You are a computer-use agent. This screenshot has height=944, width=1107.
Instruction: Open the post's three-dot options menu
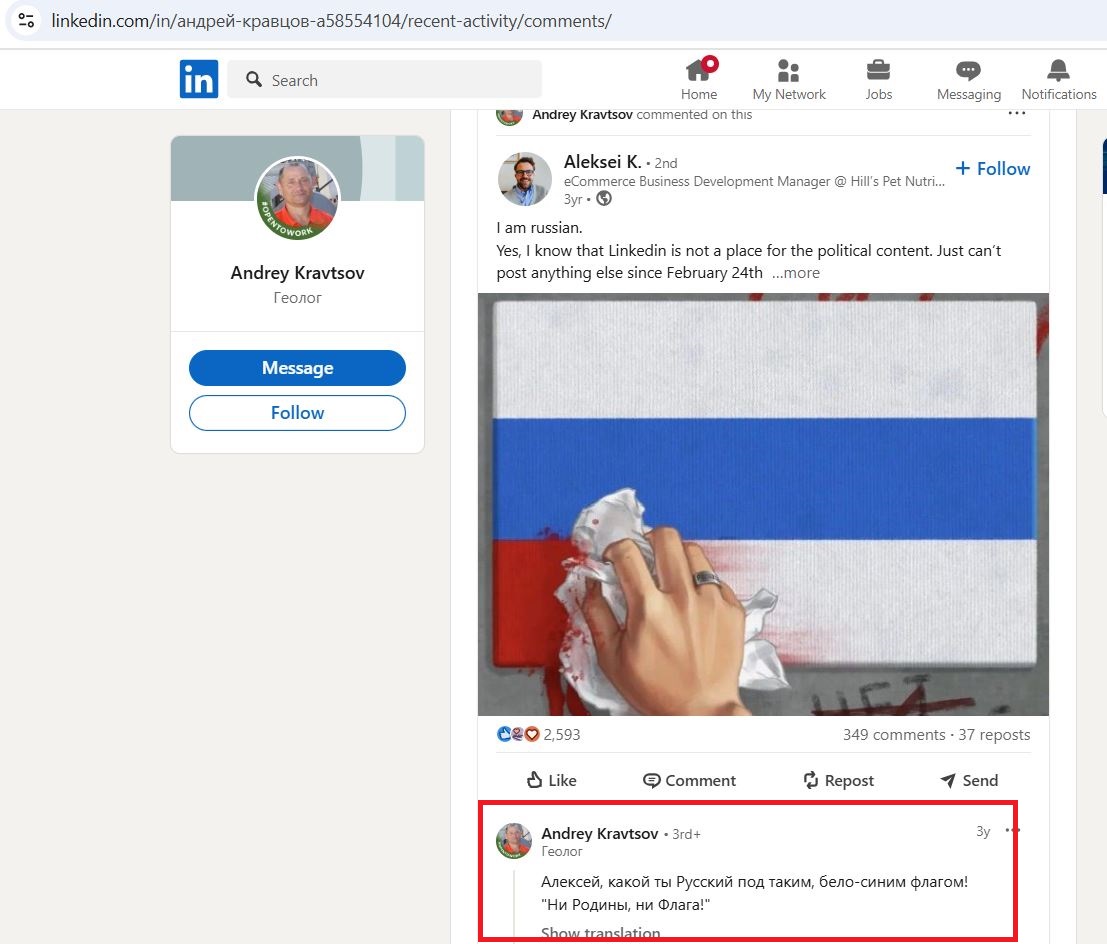pyautogui.click(x=1017, y=113)
